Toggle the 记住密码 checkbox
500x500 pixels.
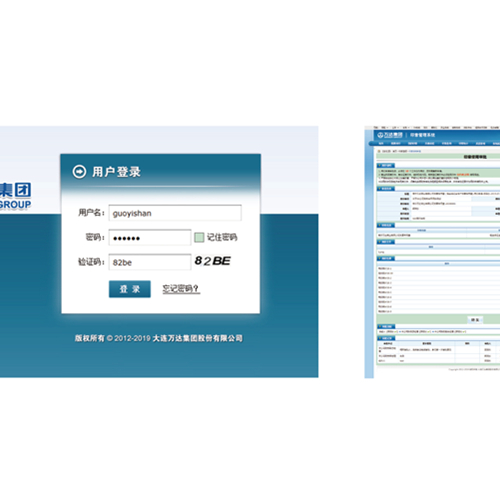pos(199,237)
